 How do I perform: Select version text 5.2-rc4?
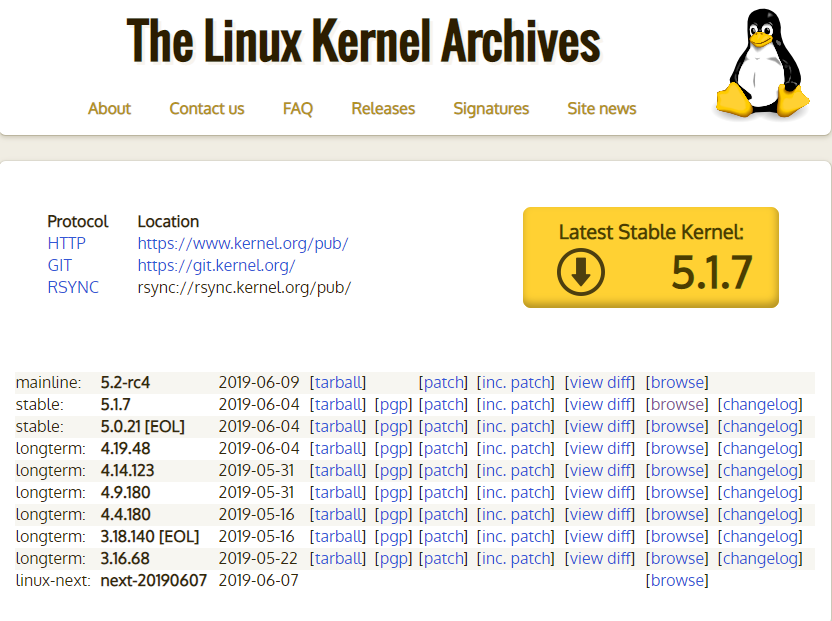click(125, 382)
